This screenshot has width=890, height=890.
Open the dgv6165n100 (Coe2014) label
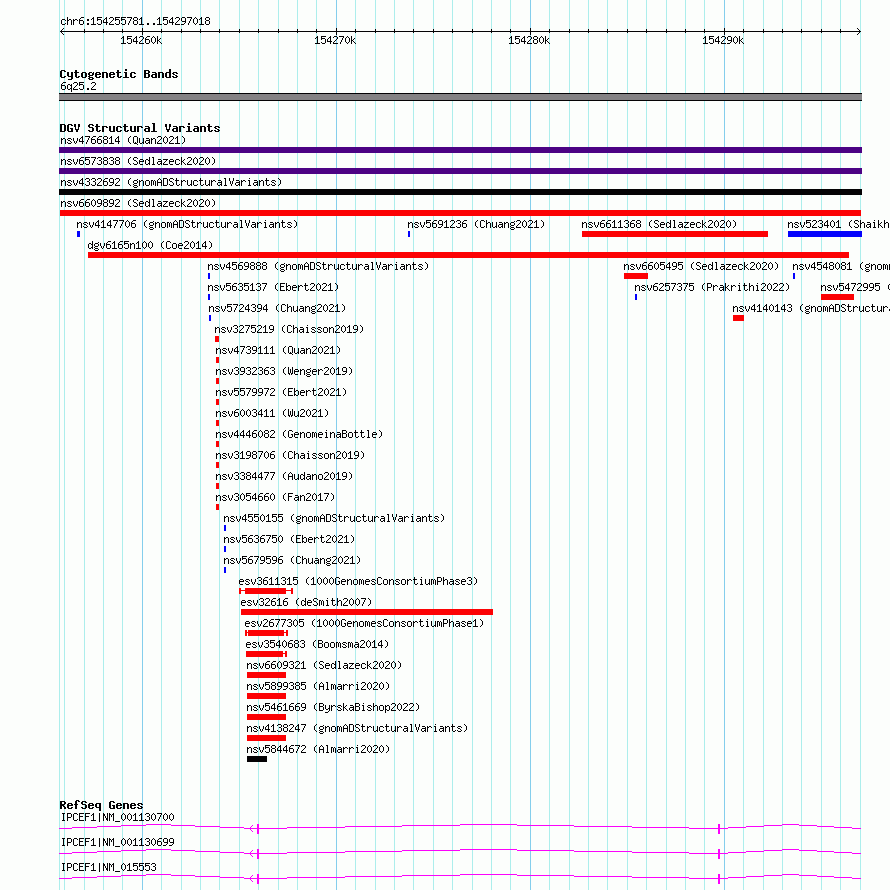(x=150, y=245)
